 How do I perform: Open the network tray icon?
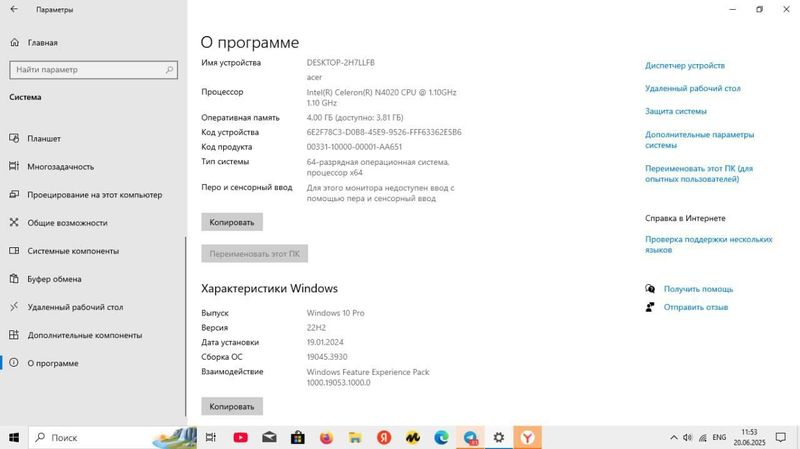tap(703, 437)
